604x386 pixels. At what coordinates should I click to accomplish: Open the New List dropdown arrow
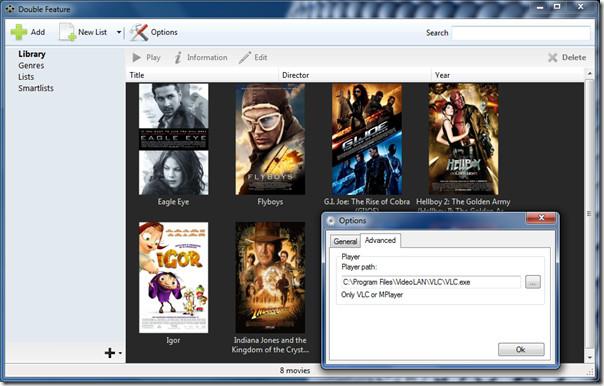119,32
